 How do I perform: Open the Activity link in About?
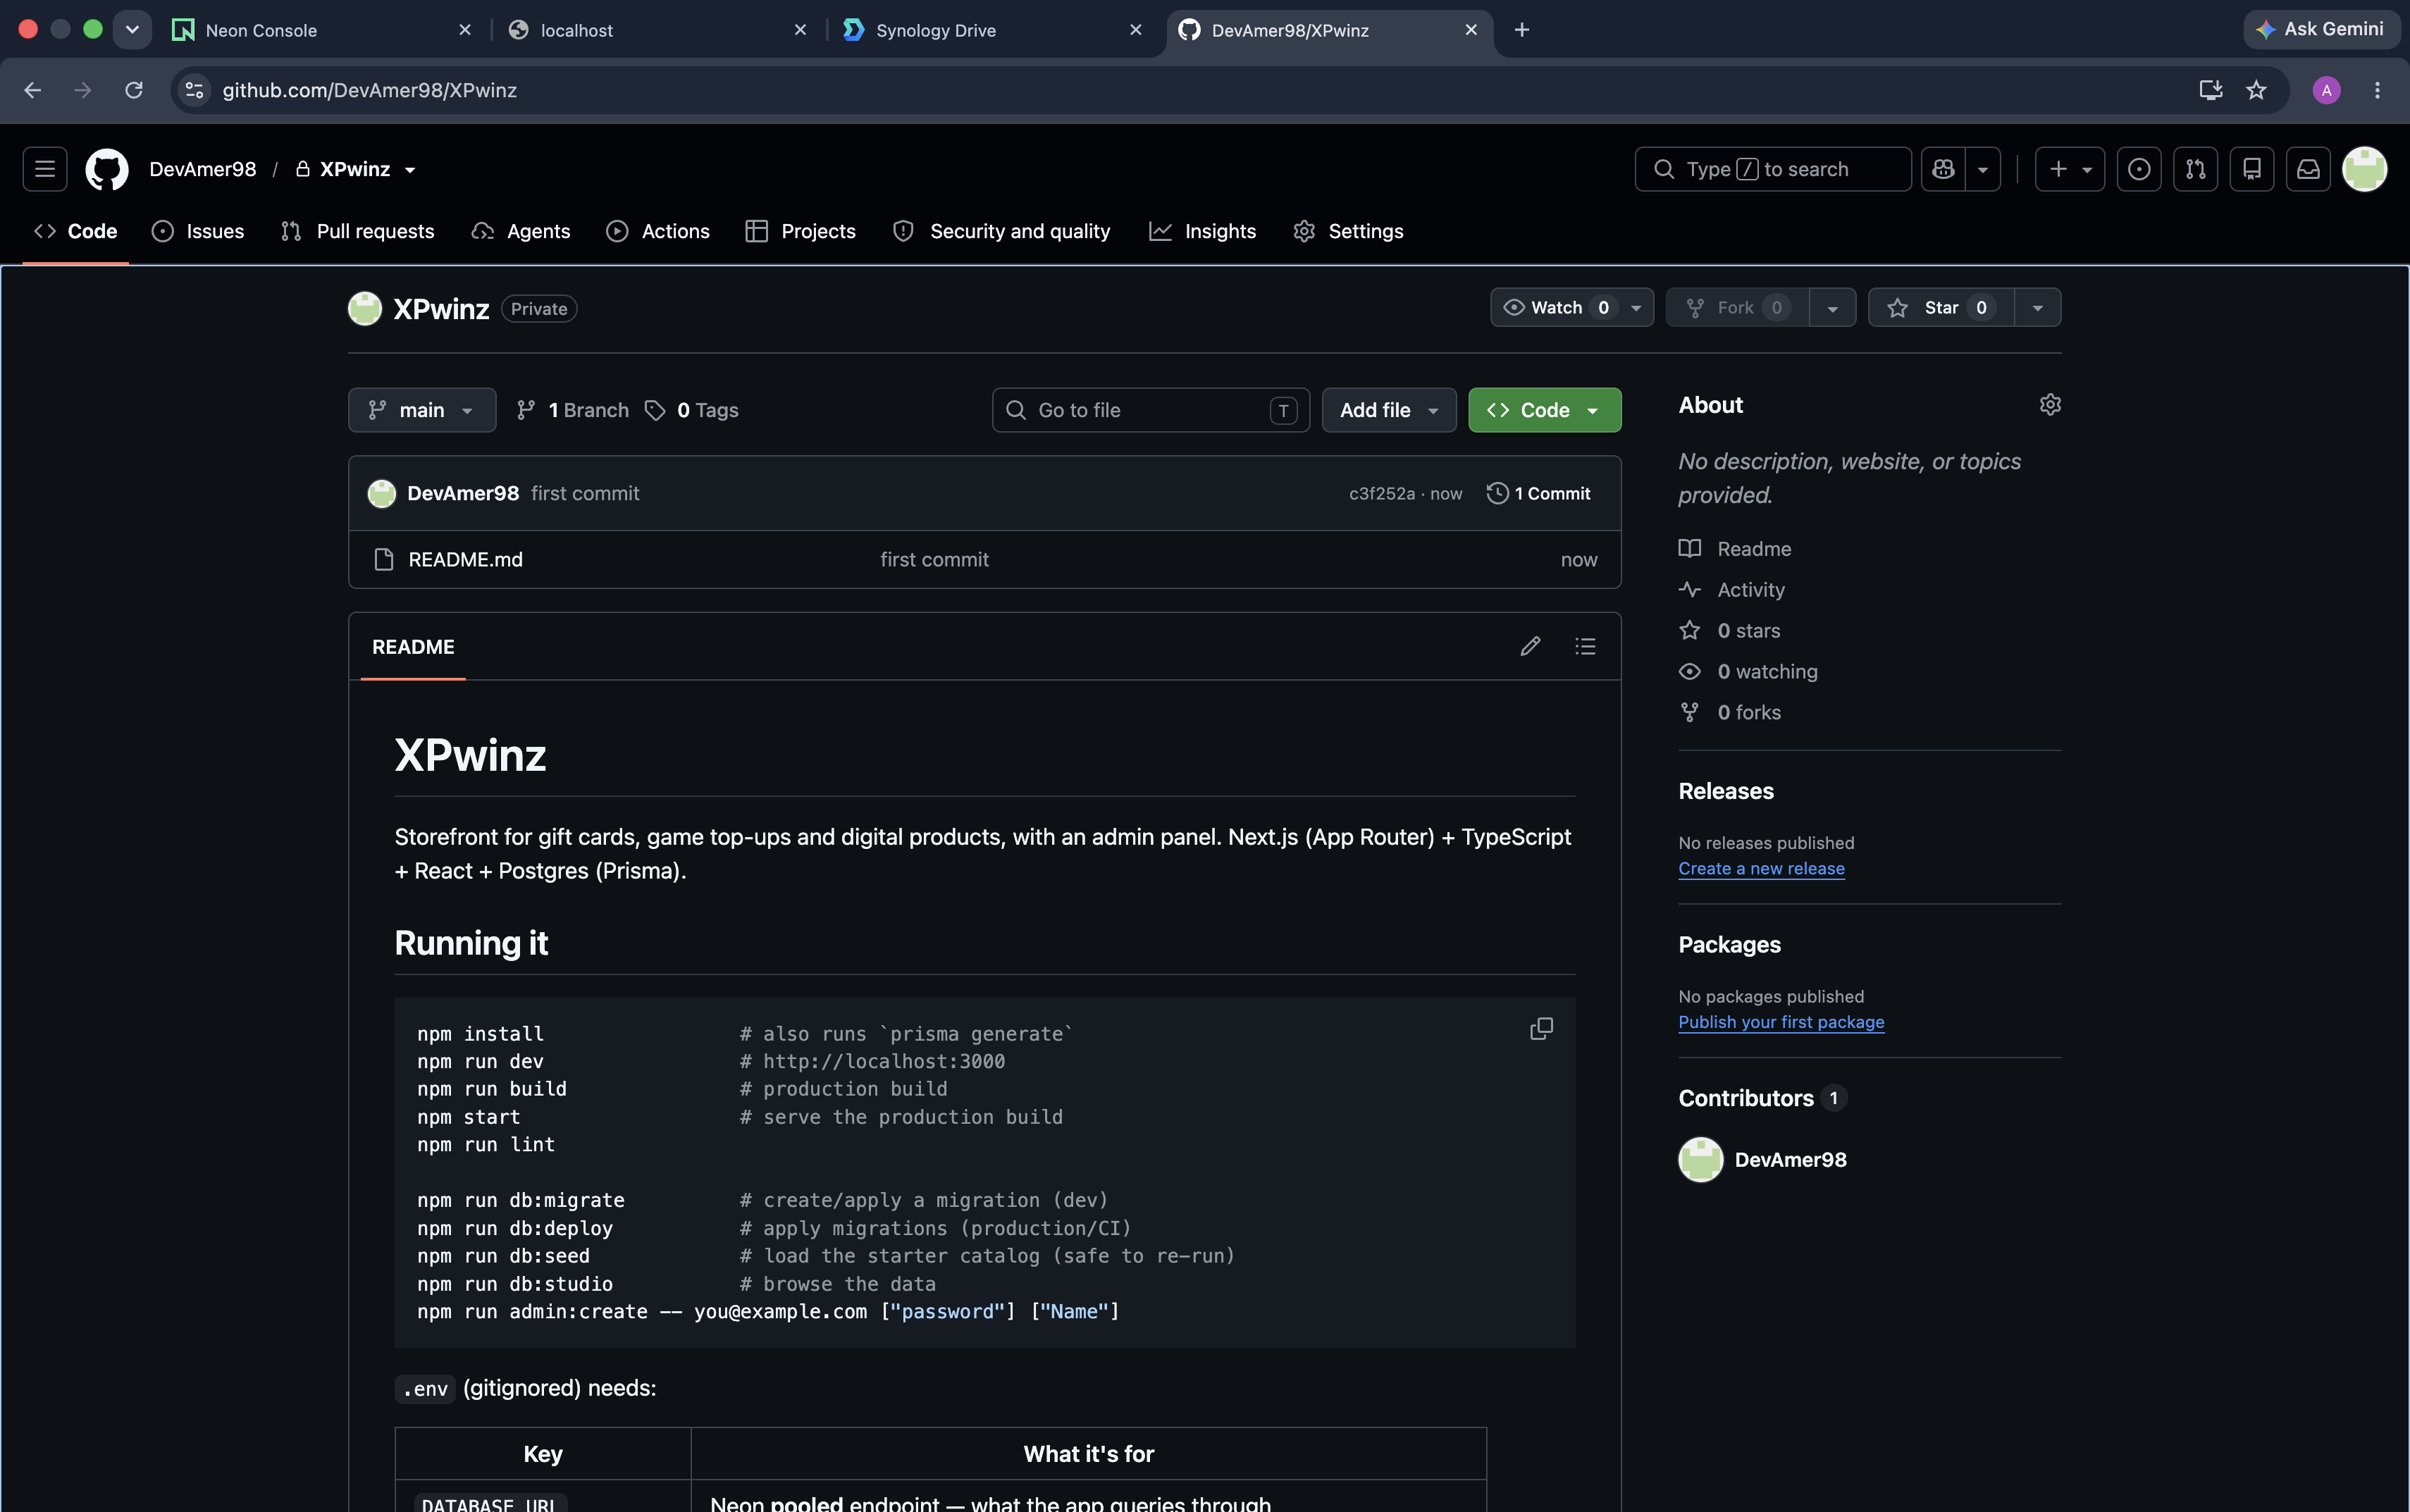pos(1750,589)
